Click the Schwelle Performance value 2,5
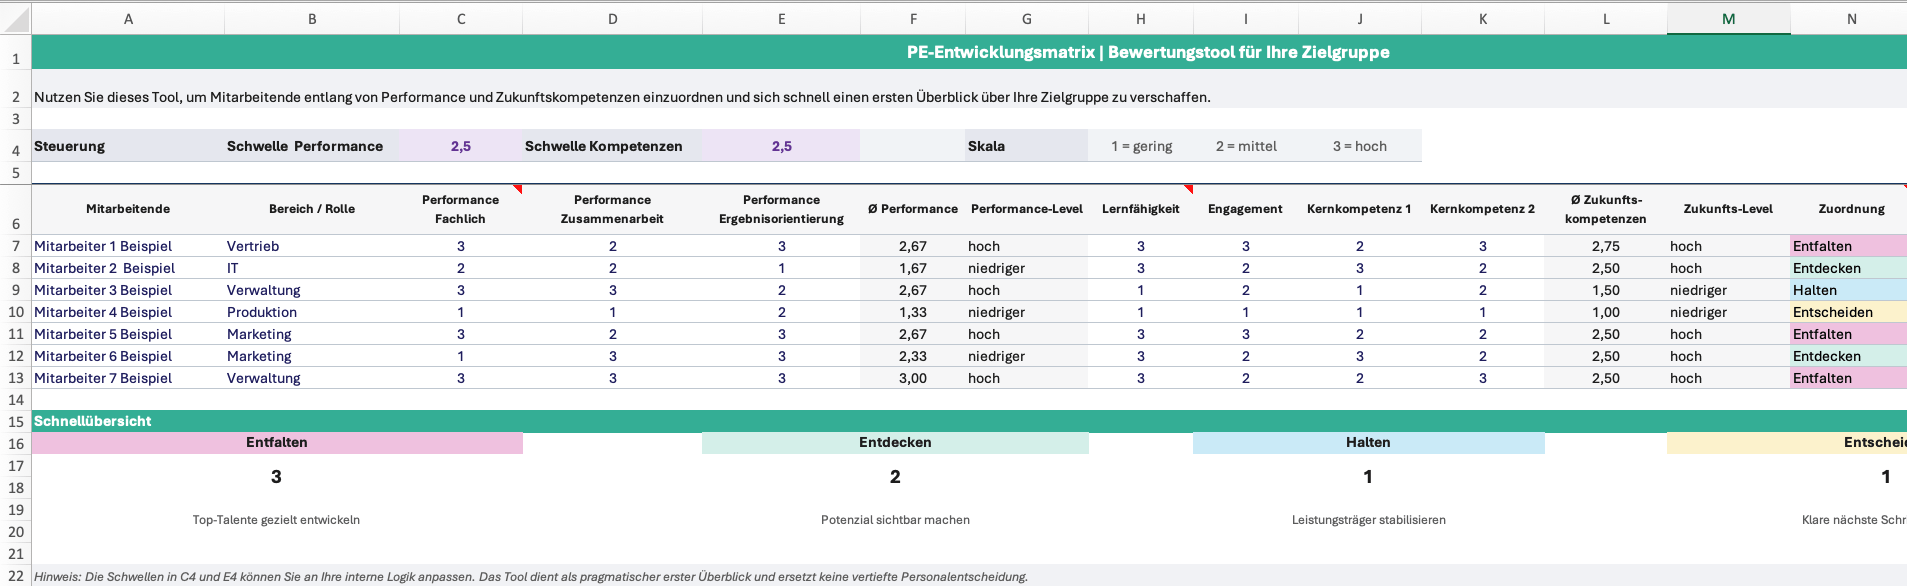The height and width of the screenshot is (586, 1907). (x=460, y=146)
